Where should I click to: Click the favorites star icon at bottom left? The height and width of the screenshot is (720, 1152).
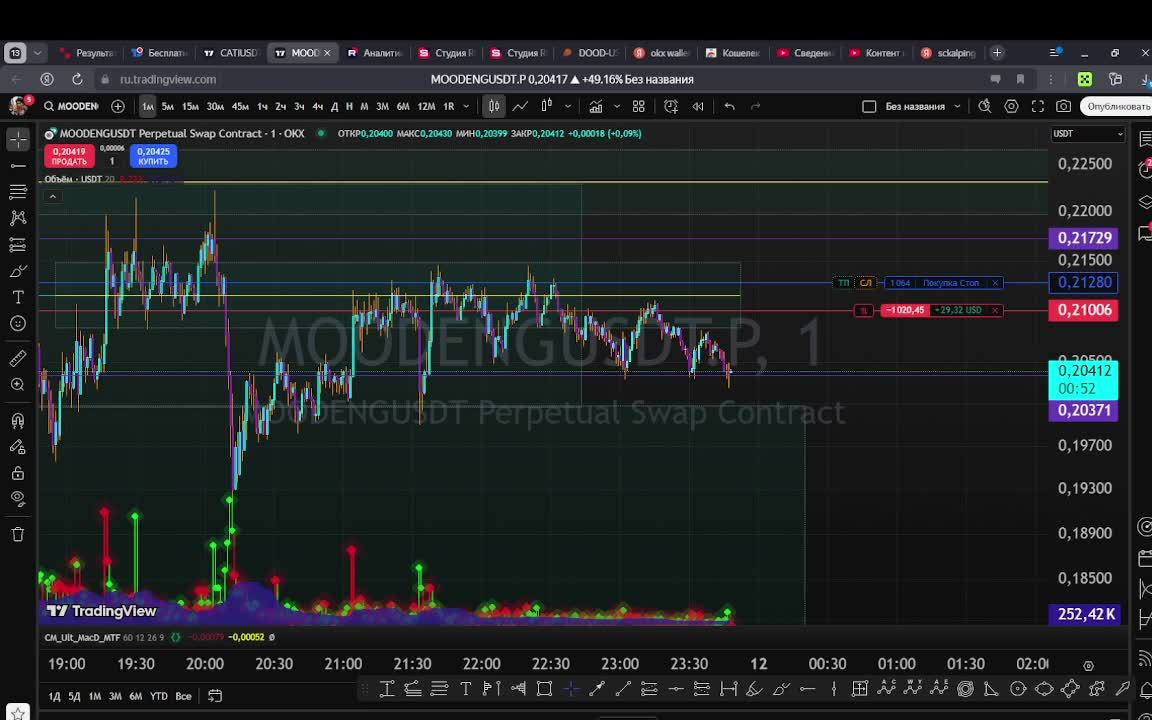coord(18,713)
